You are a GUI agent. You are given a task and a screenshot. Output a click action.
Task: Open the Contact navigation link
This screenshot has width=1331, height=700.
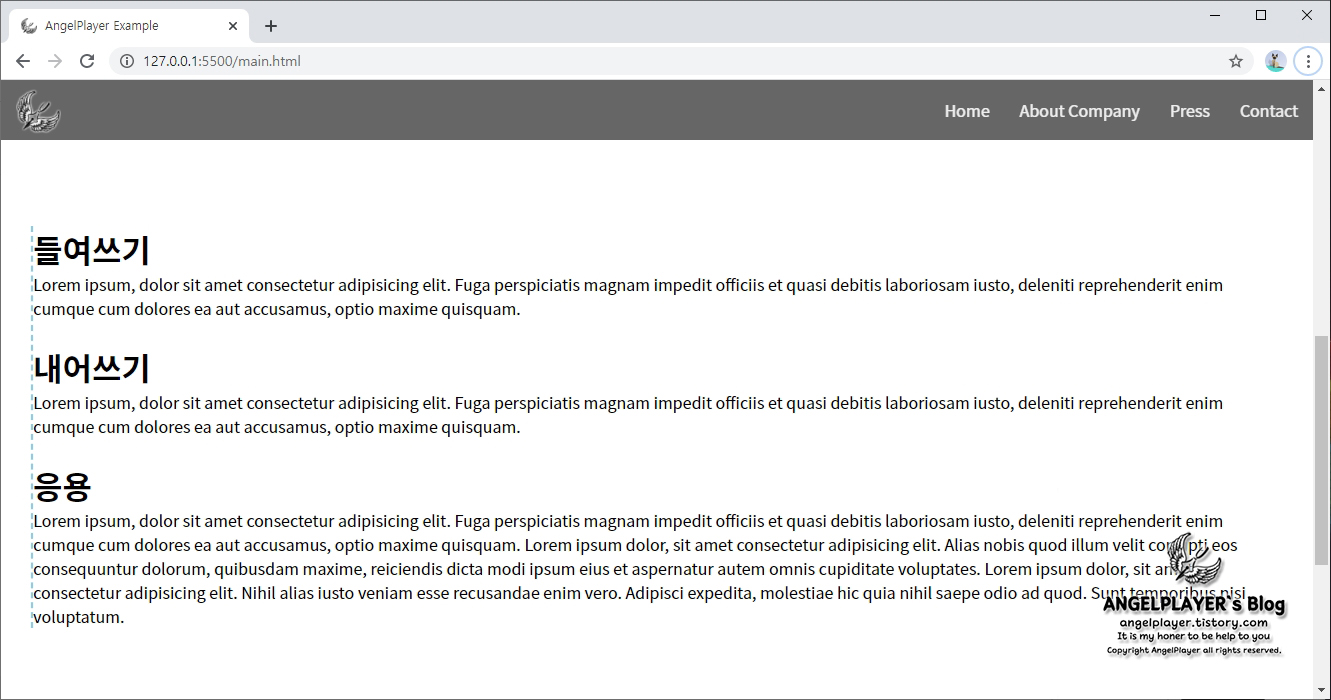(1269, 111)
